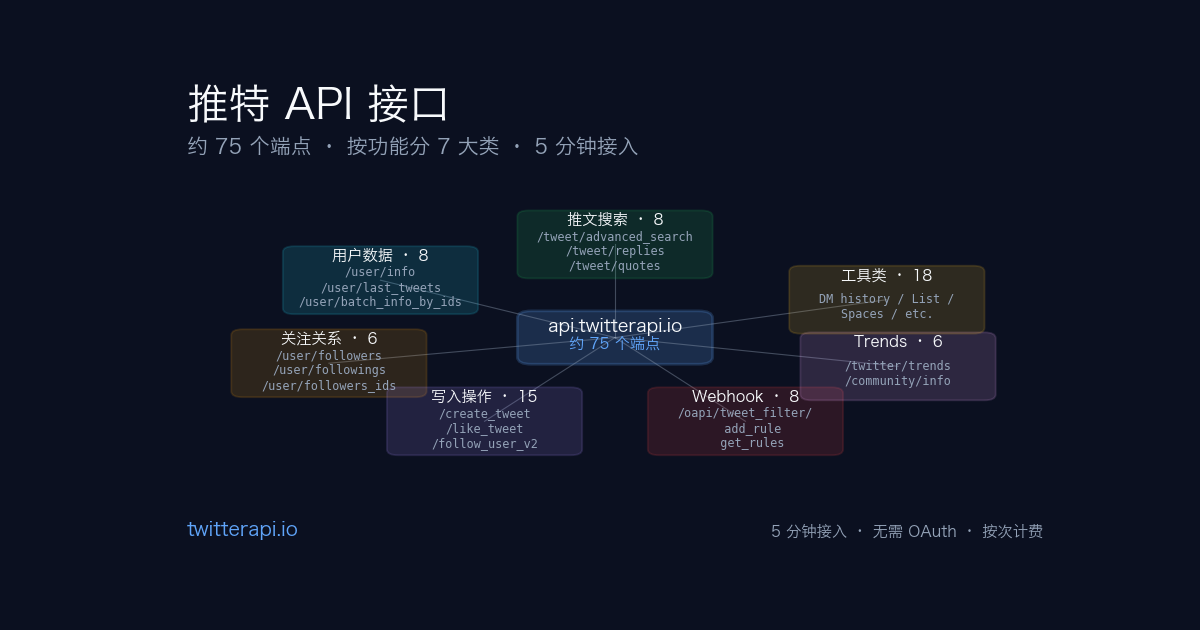
Task: Click /user/last_tweets endpoint text
Action: tap(381, 288)
